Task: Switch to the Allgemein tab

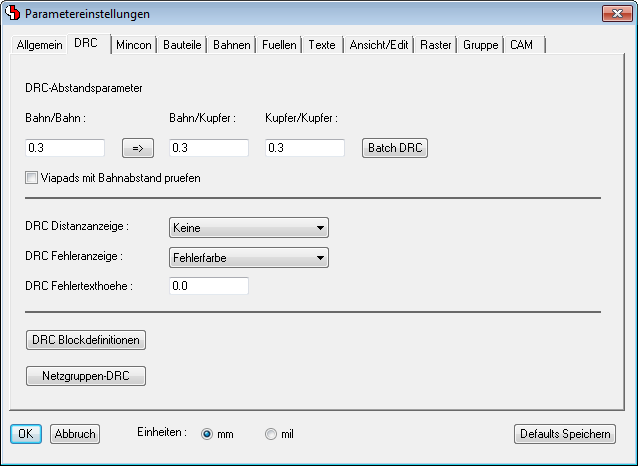Action: pos(40,46)
